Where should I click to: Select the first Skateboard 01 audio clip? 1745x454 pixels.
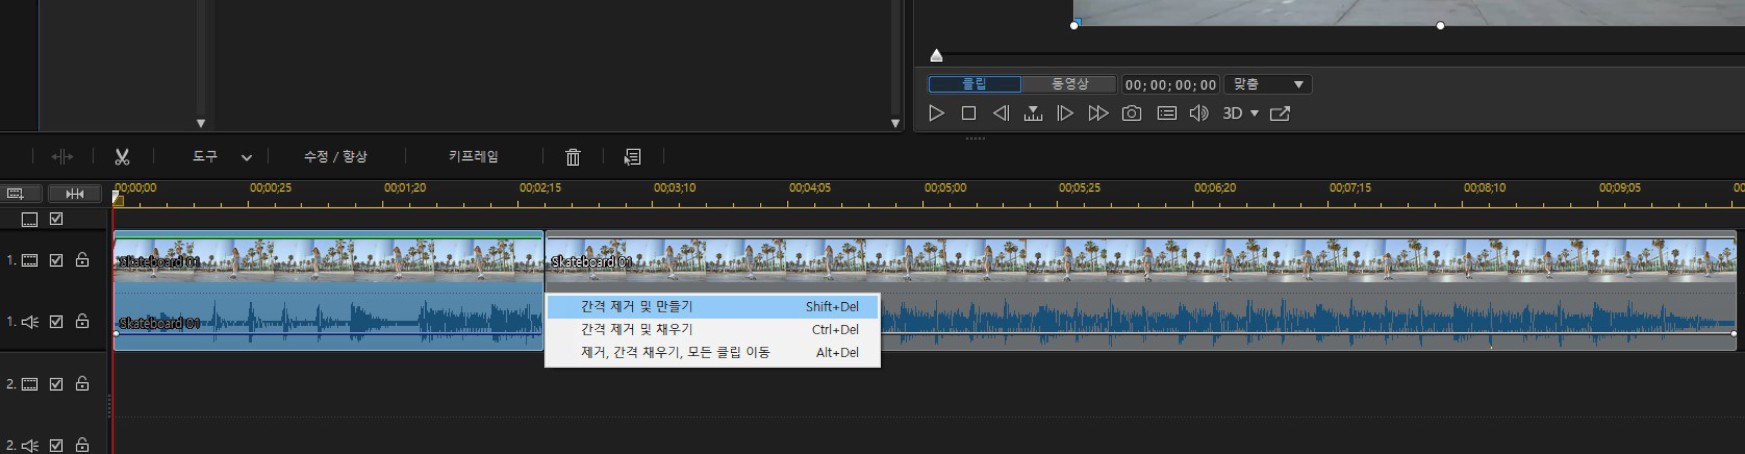[x=328, y=320]
